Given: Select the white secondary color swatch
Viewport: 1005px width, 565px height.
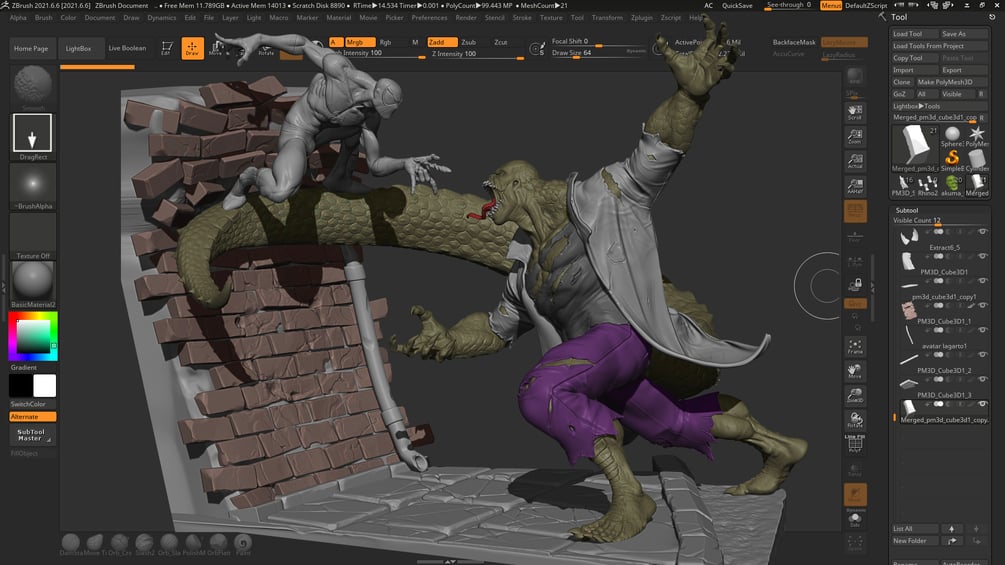Looking at the screenshot, I should (44, 386).
